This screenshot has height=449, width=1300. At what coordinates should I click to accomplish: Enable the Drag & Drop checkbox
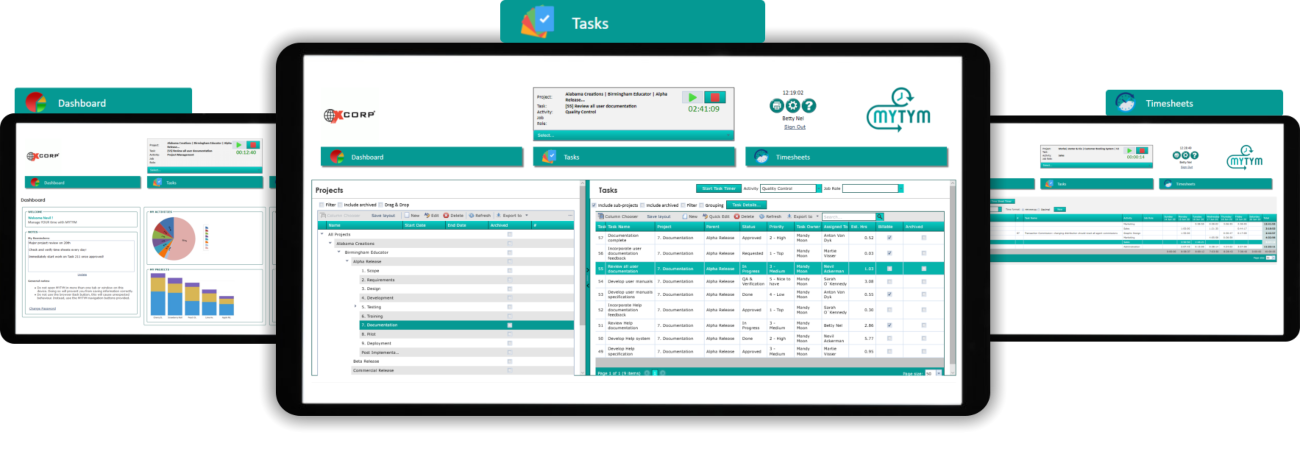(x=382, y=204)
